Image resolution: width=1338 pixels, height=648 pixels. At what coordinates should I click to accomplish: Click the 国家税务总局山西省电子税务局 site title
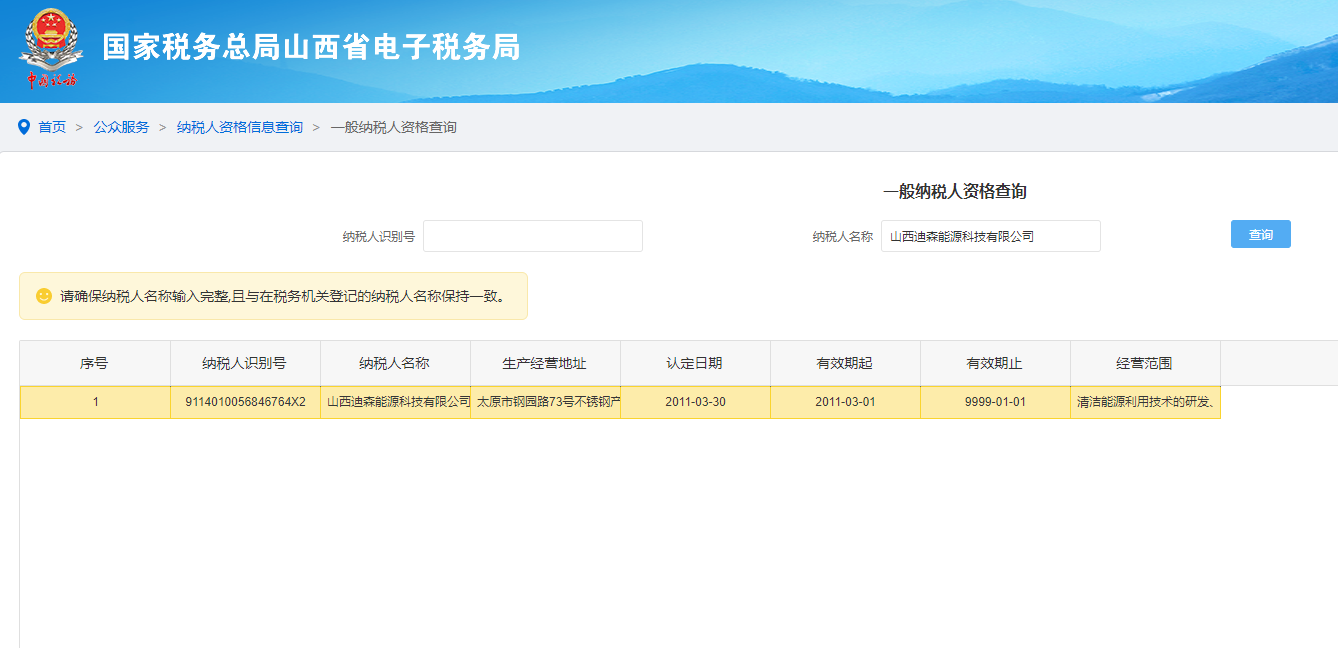tap(312, 47)
